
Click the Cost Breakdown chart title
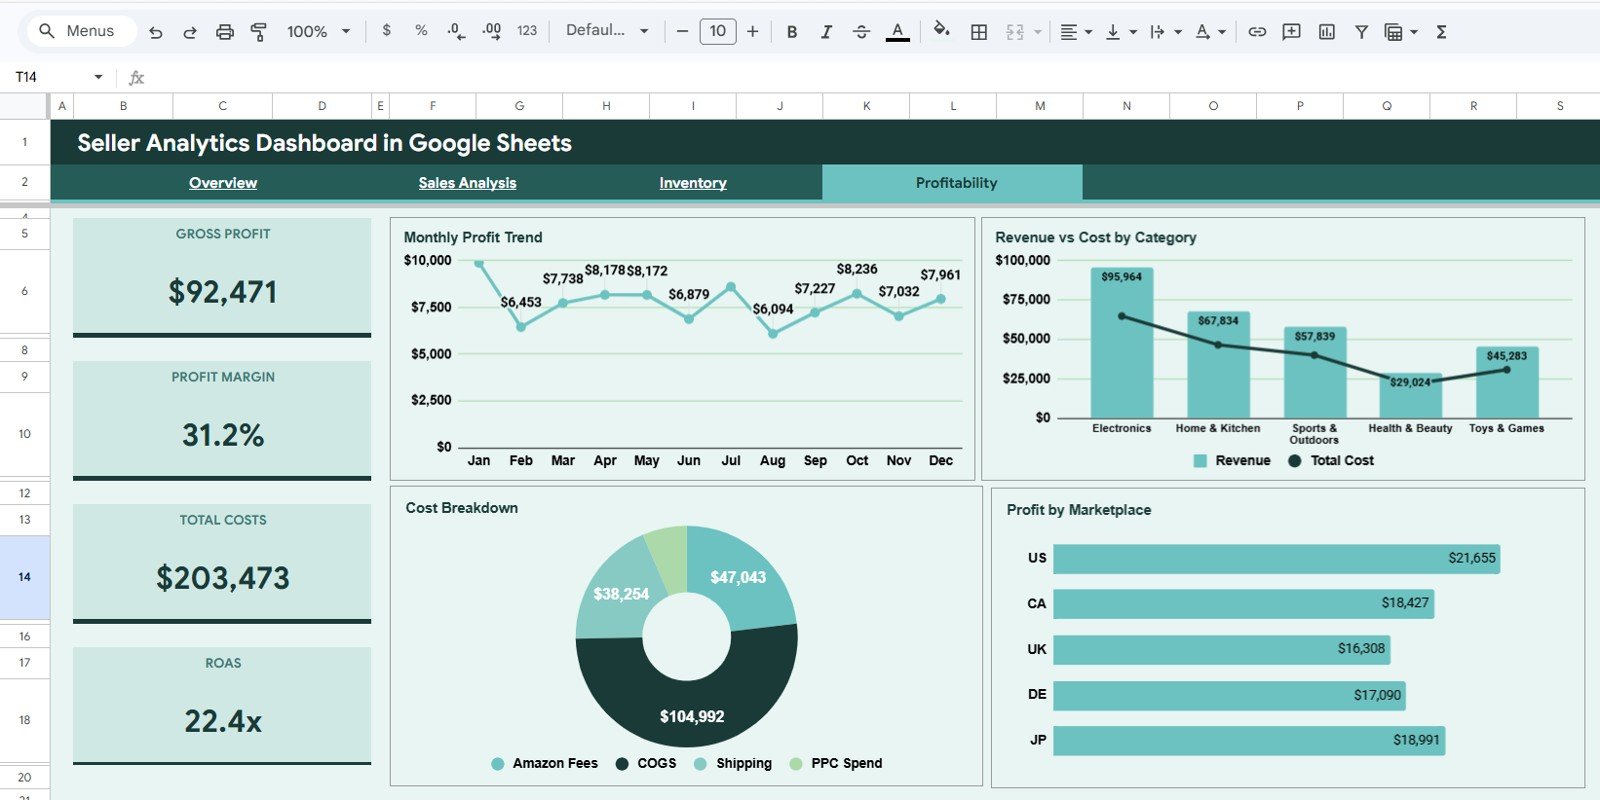point(462,508)
